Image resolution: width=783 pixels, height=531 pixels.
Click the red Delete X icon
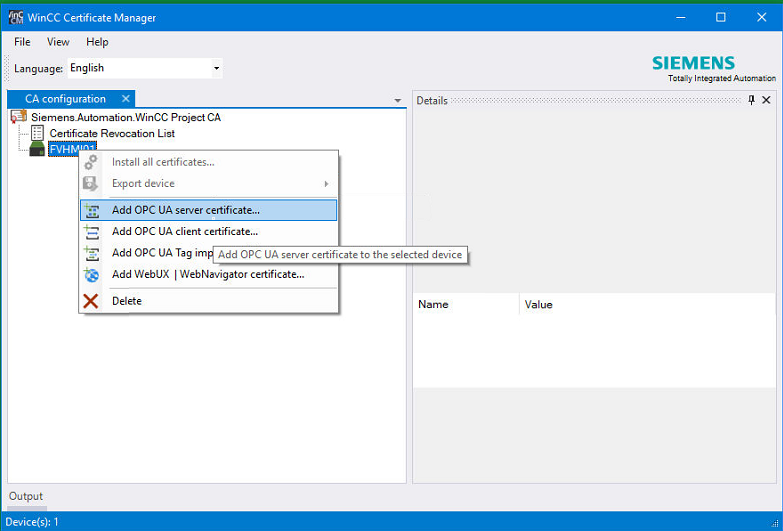[92, 301]
